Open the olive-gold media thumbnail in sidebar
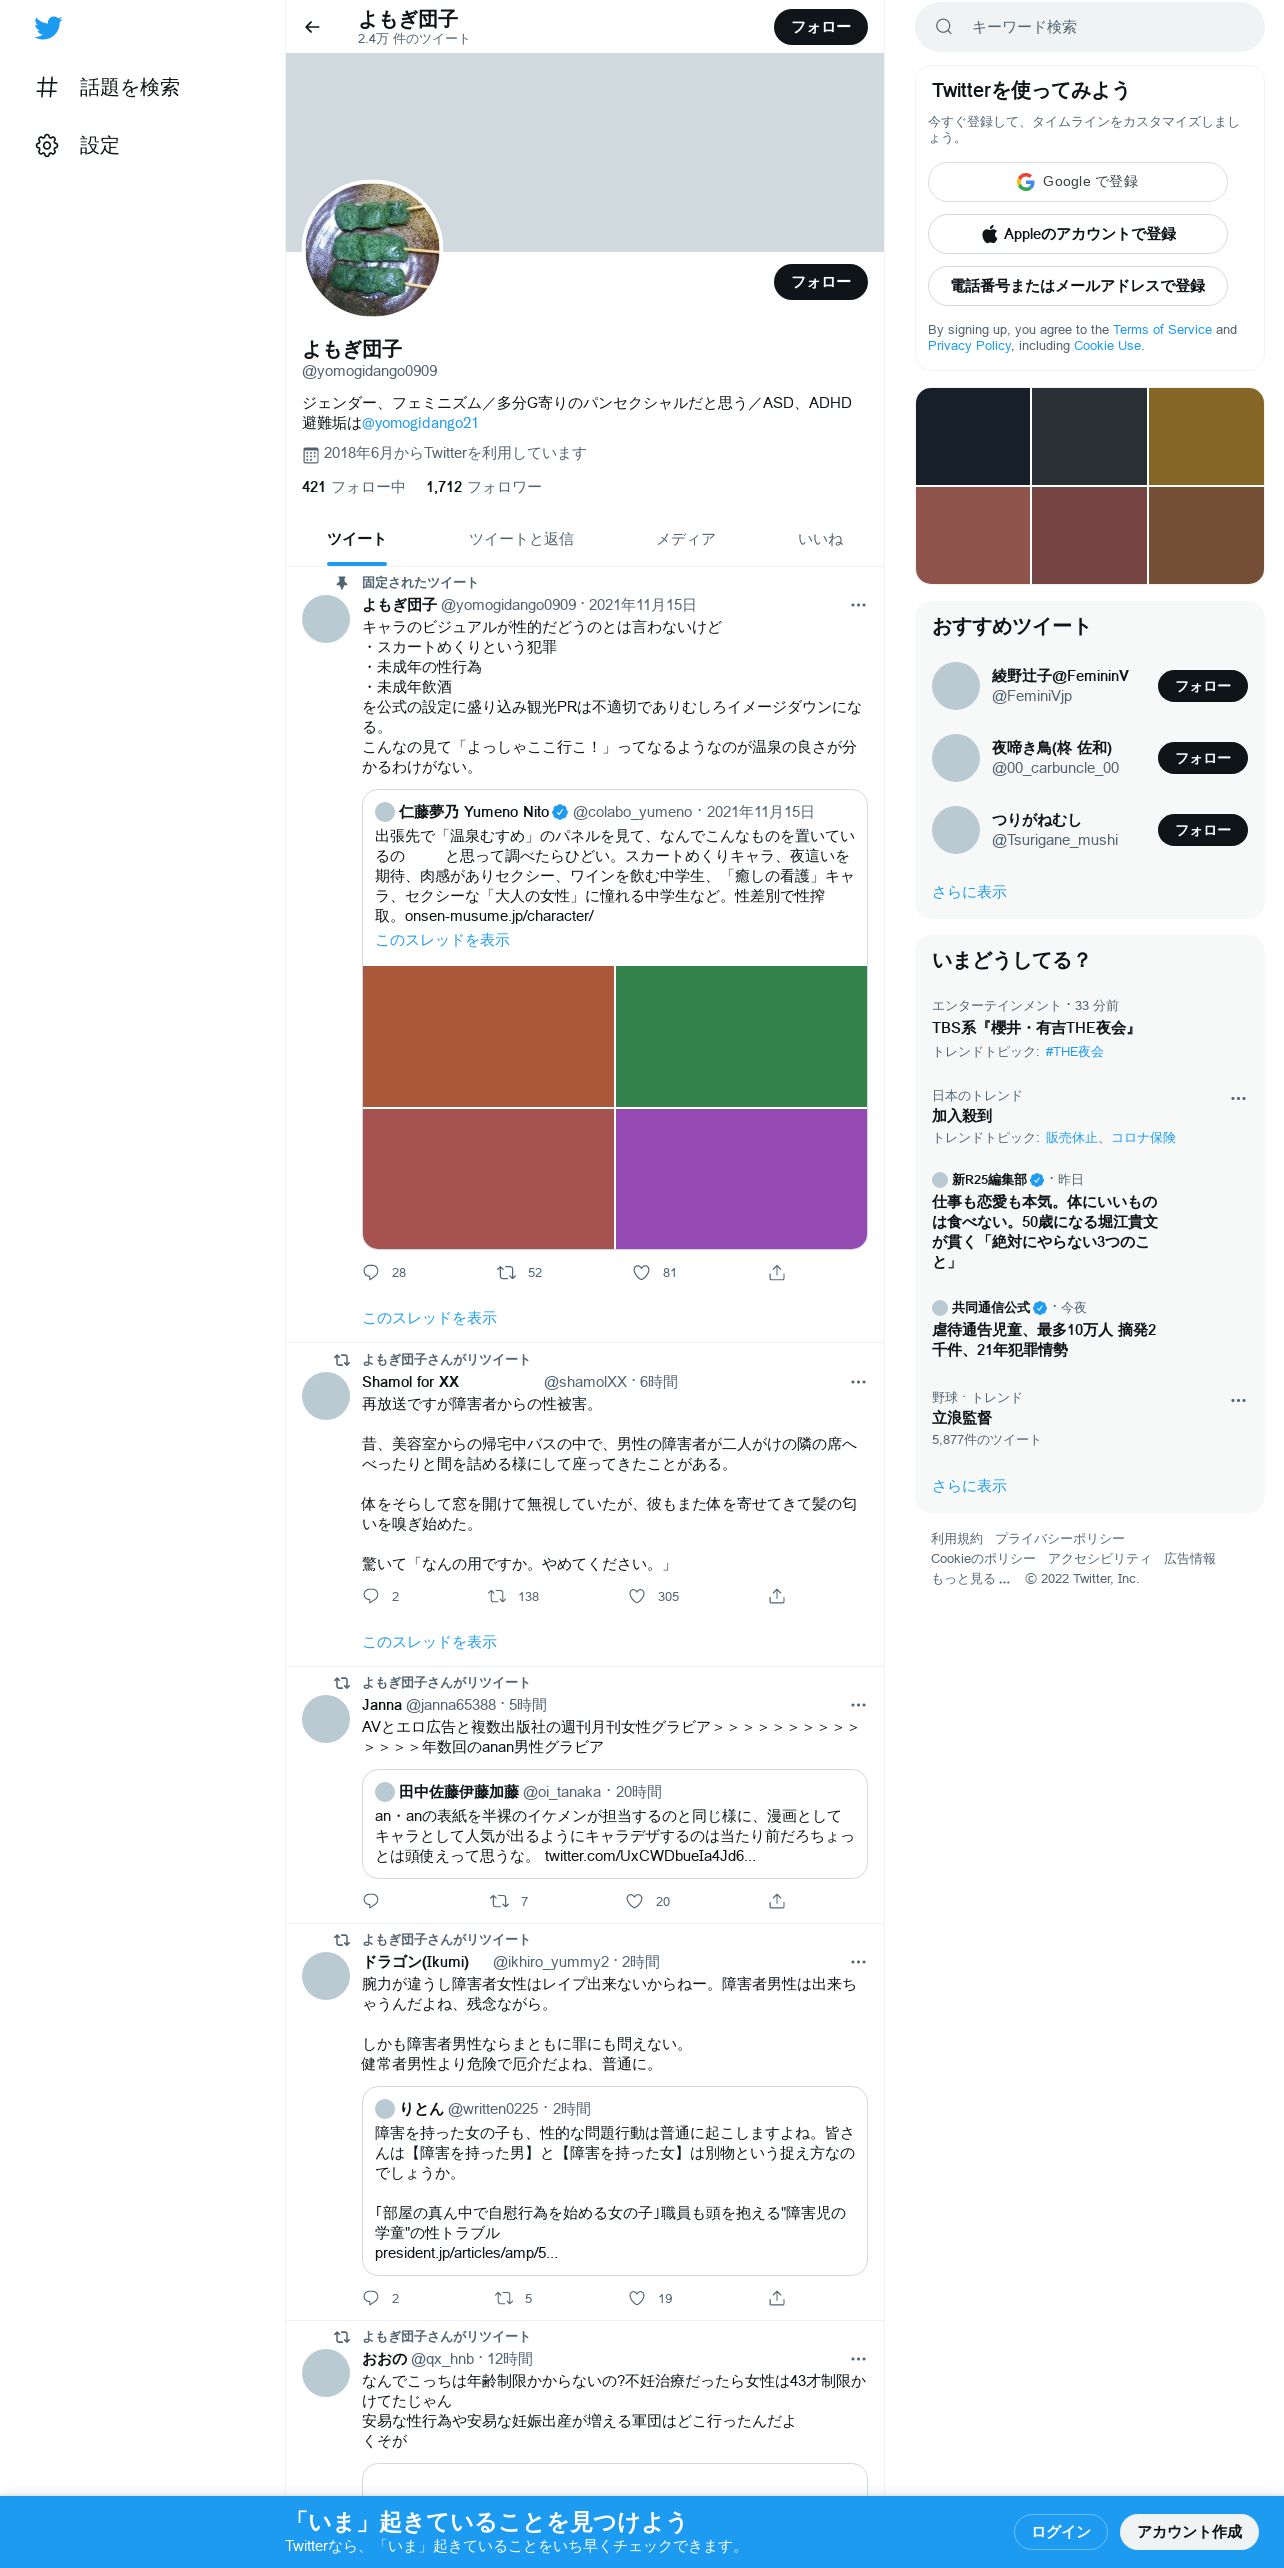The width and height of the screenshot is (1284, 2568). coord(1206,436)
